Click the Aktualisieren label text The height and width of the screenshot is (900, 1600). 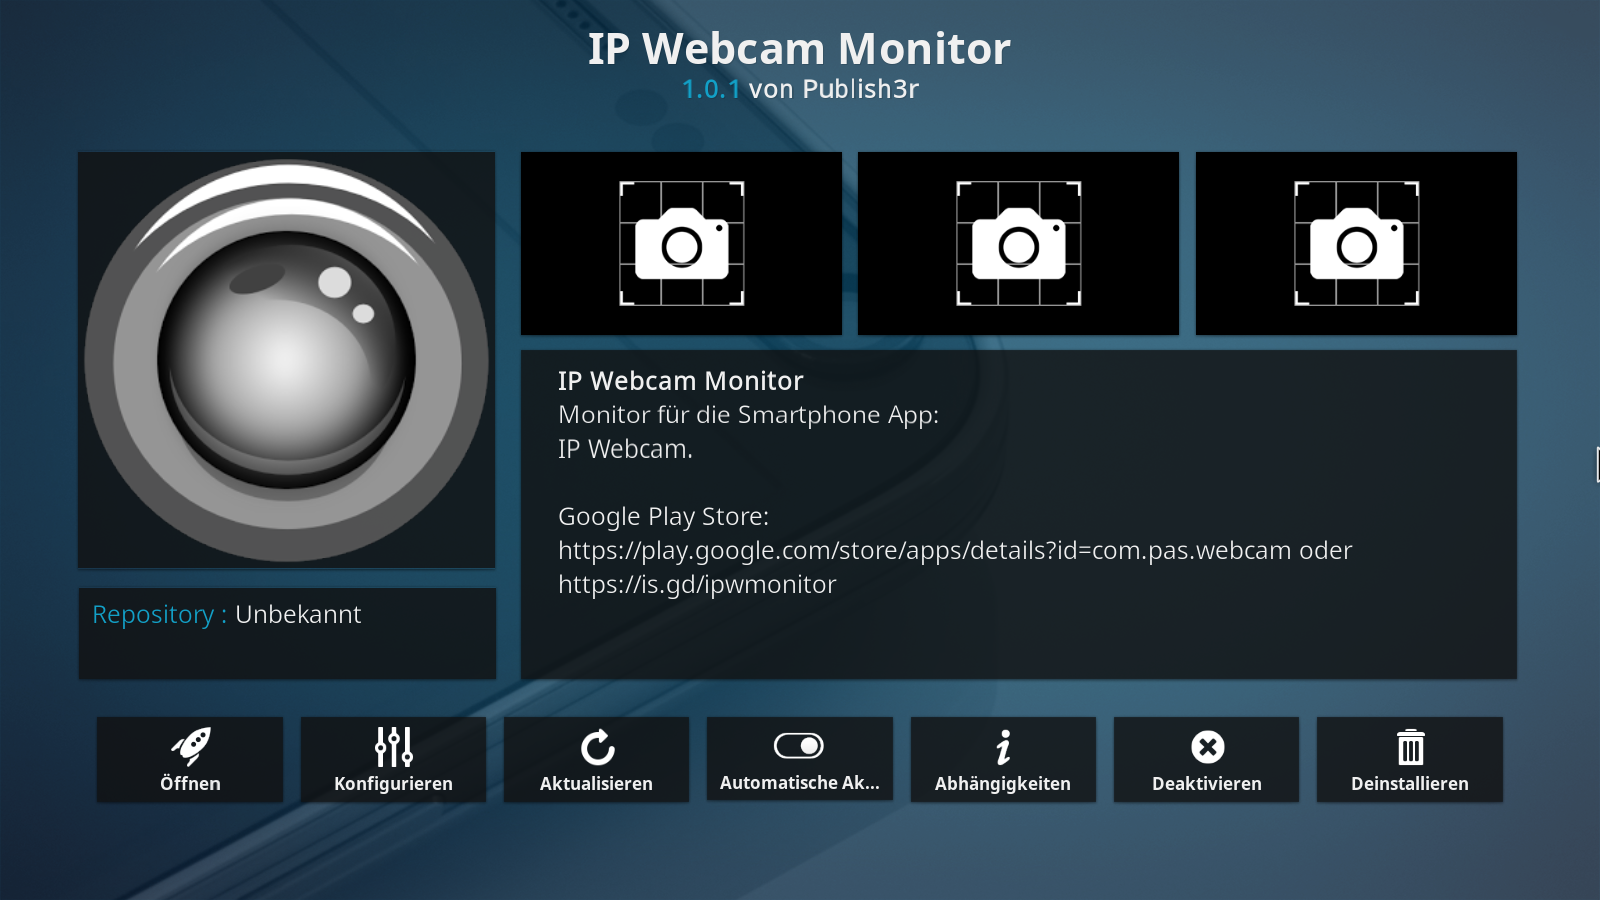coord(596,784)
